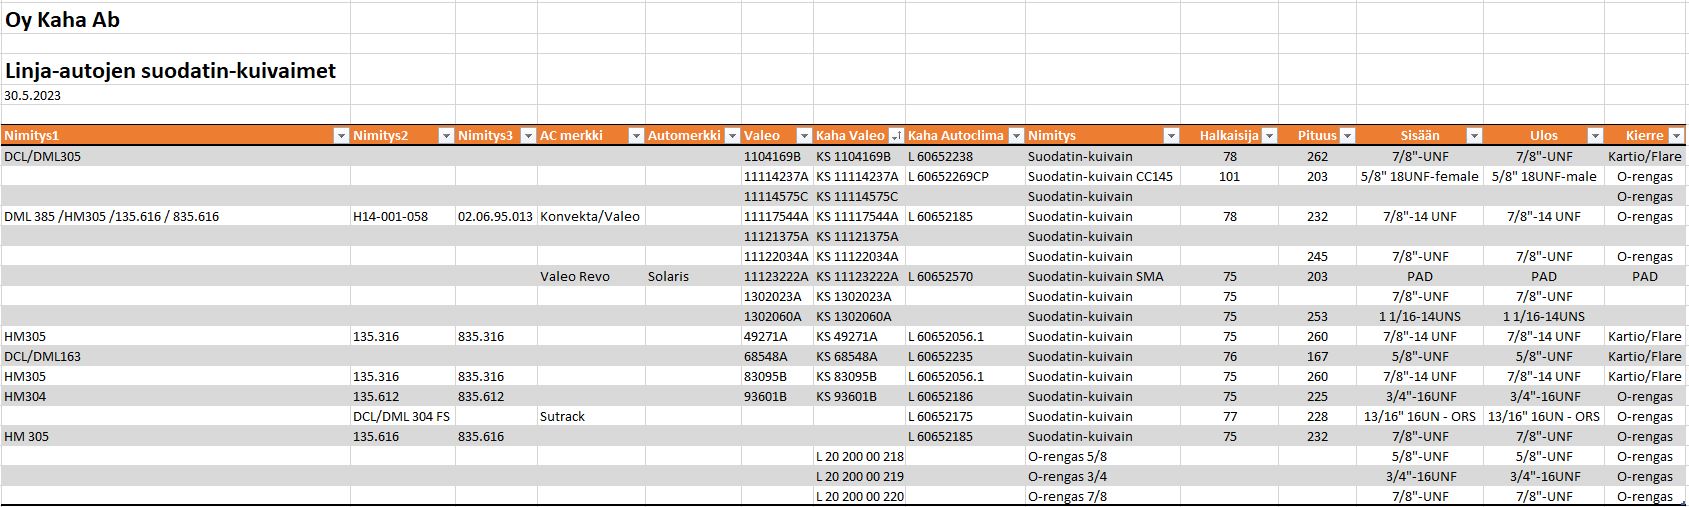Screen dimensions: 1689x507
Task: Open the Nimitys1 column filter dropdown
Action: 340,136
